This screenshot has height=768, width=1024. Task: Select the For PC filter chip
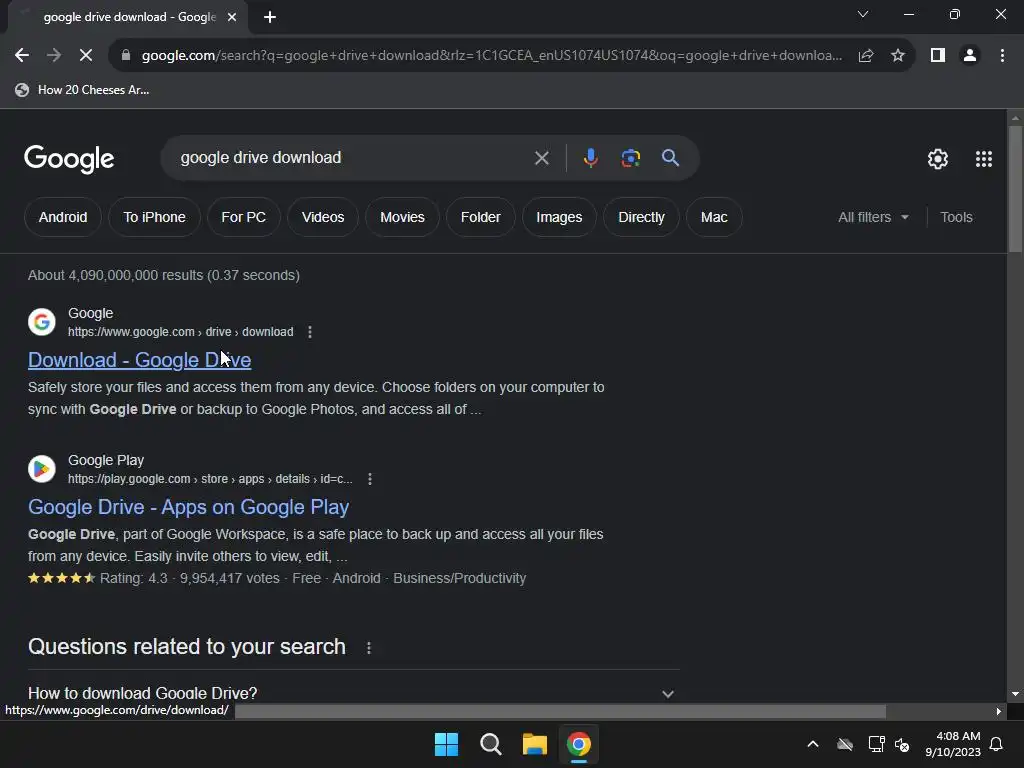244,217
